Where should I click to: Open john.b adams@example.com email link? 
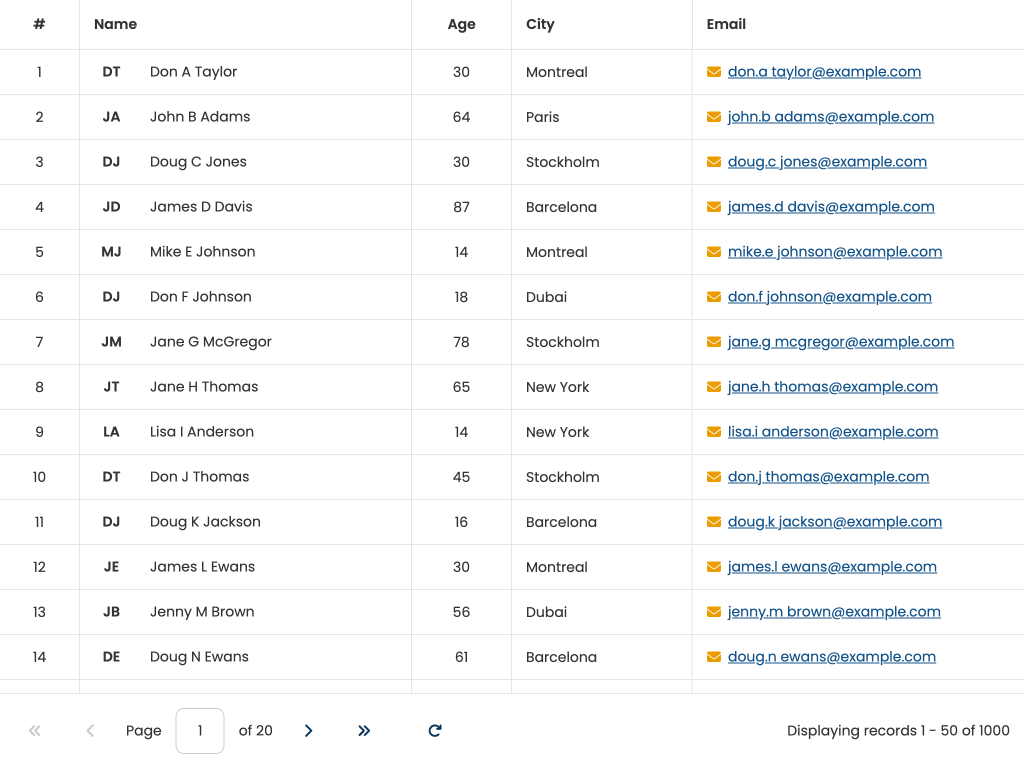coord(830,117)
